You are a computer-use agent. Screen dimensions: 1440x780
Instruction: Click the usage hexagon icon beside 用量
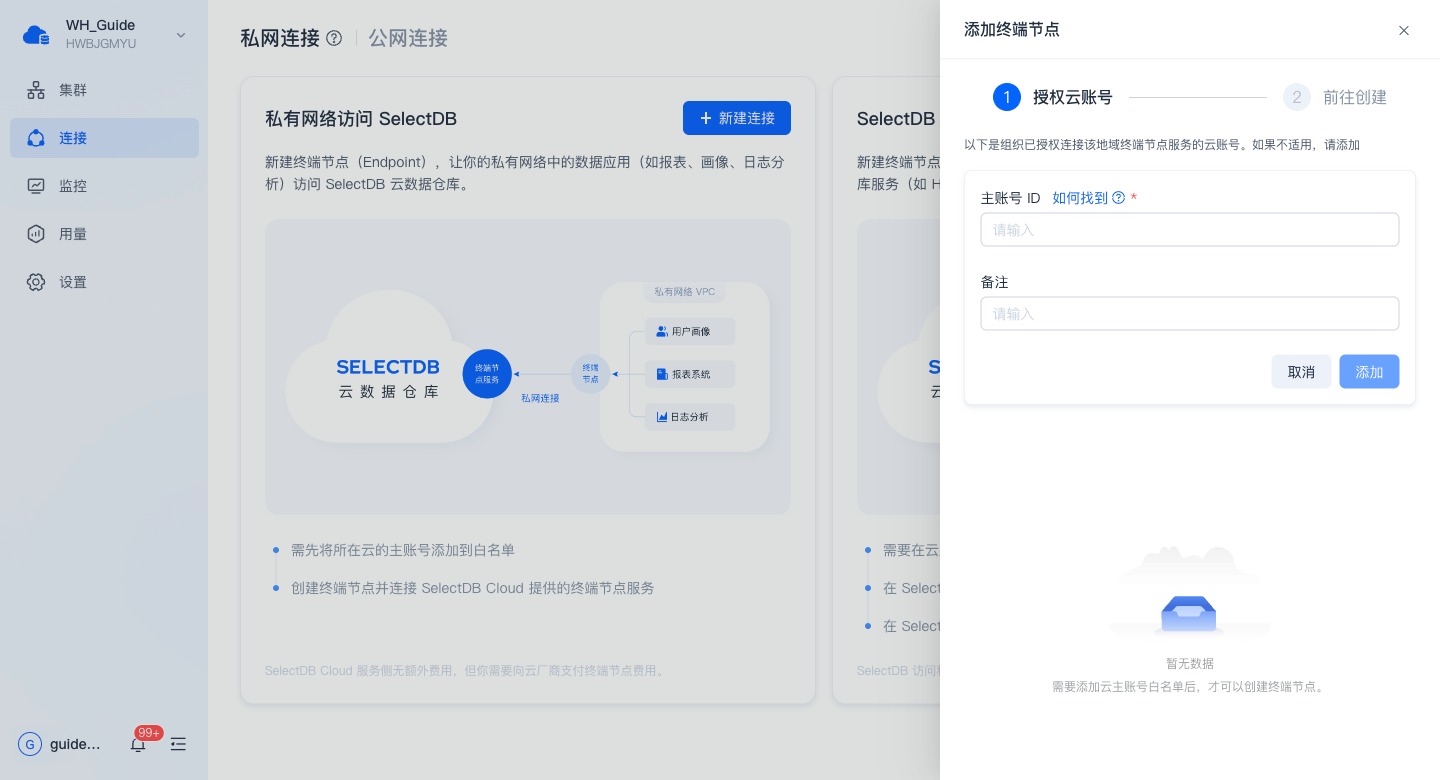pyautogui.click(x=36, y=234)
